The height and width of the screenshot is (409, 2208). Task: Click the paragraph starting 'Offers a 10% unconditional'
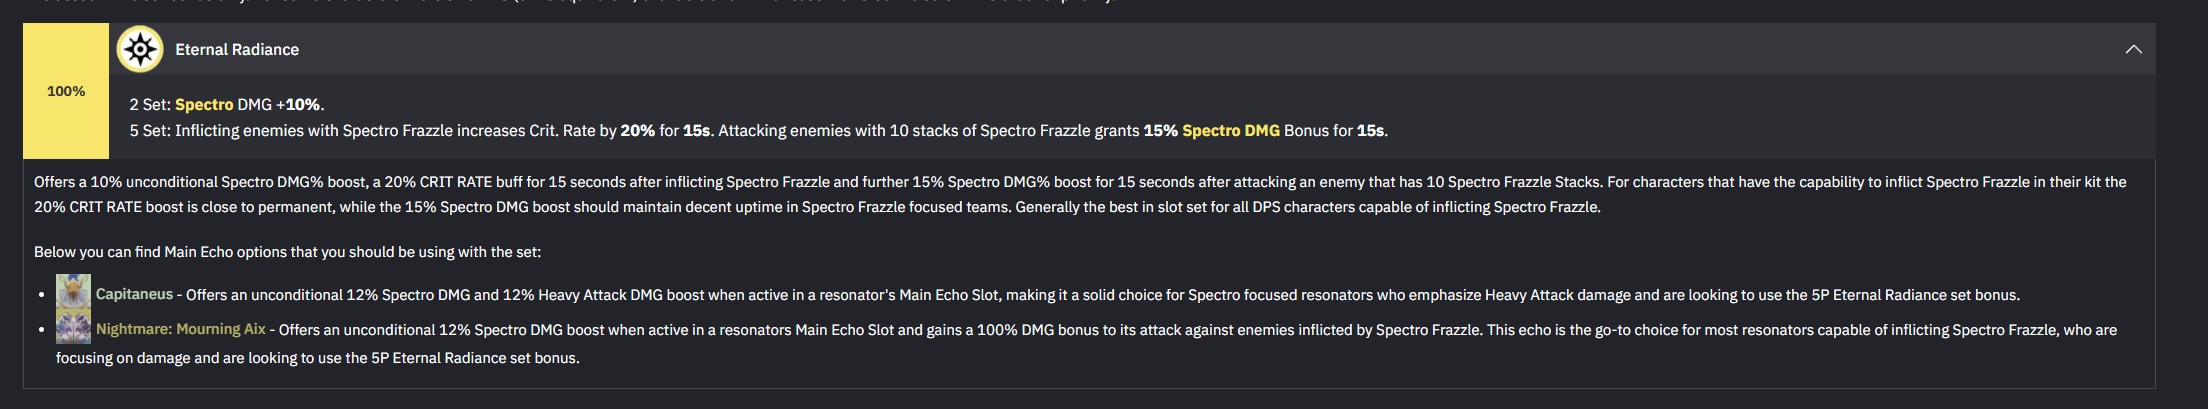1080,194
